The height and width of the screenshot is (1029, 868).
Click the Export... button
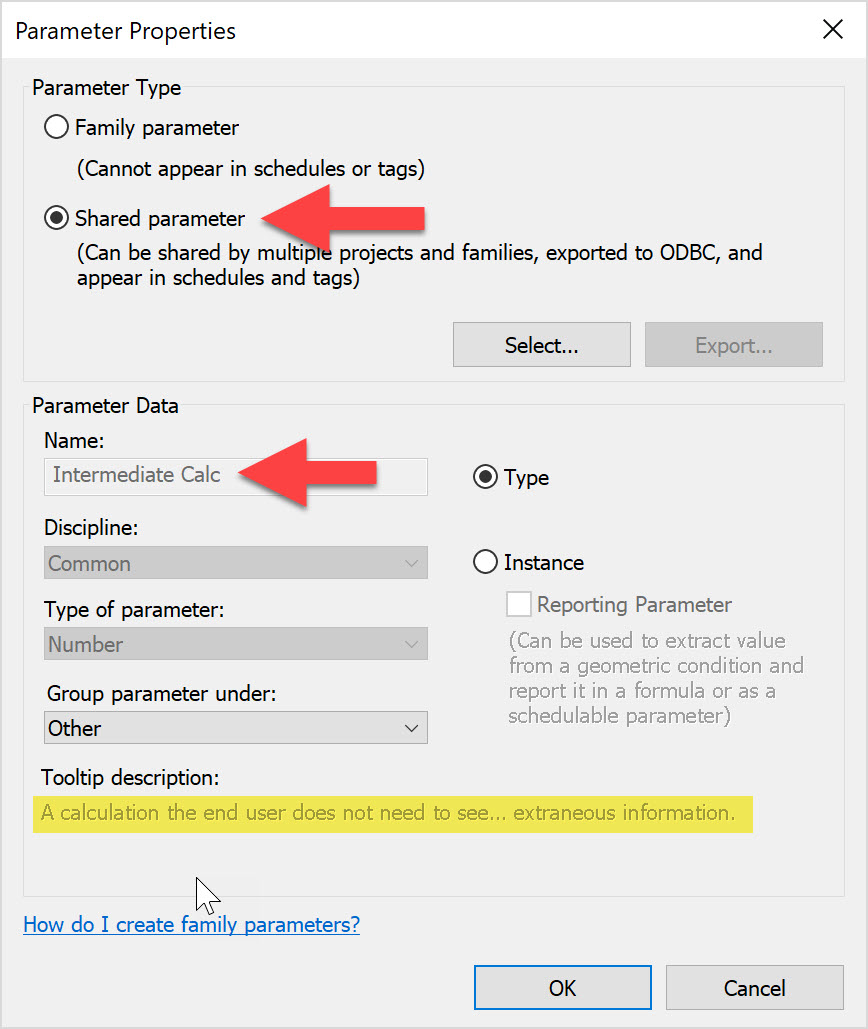(733, 344)
